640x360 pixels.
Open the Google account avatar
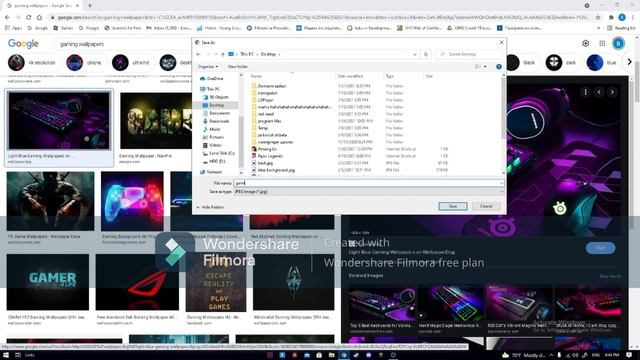coord(618,43)
